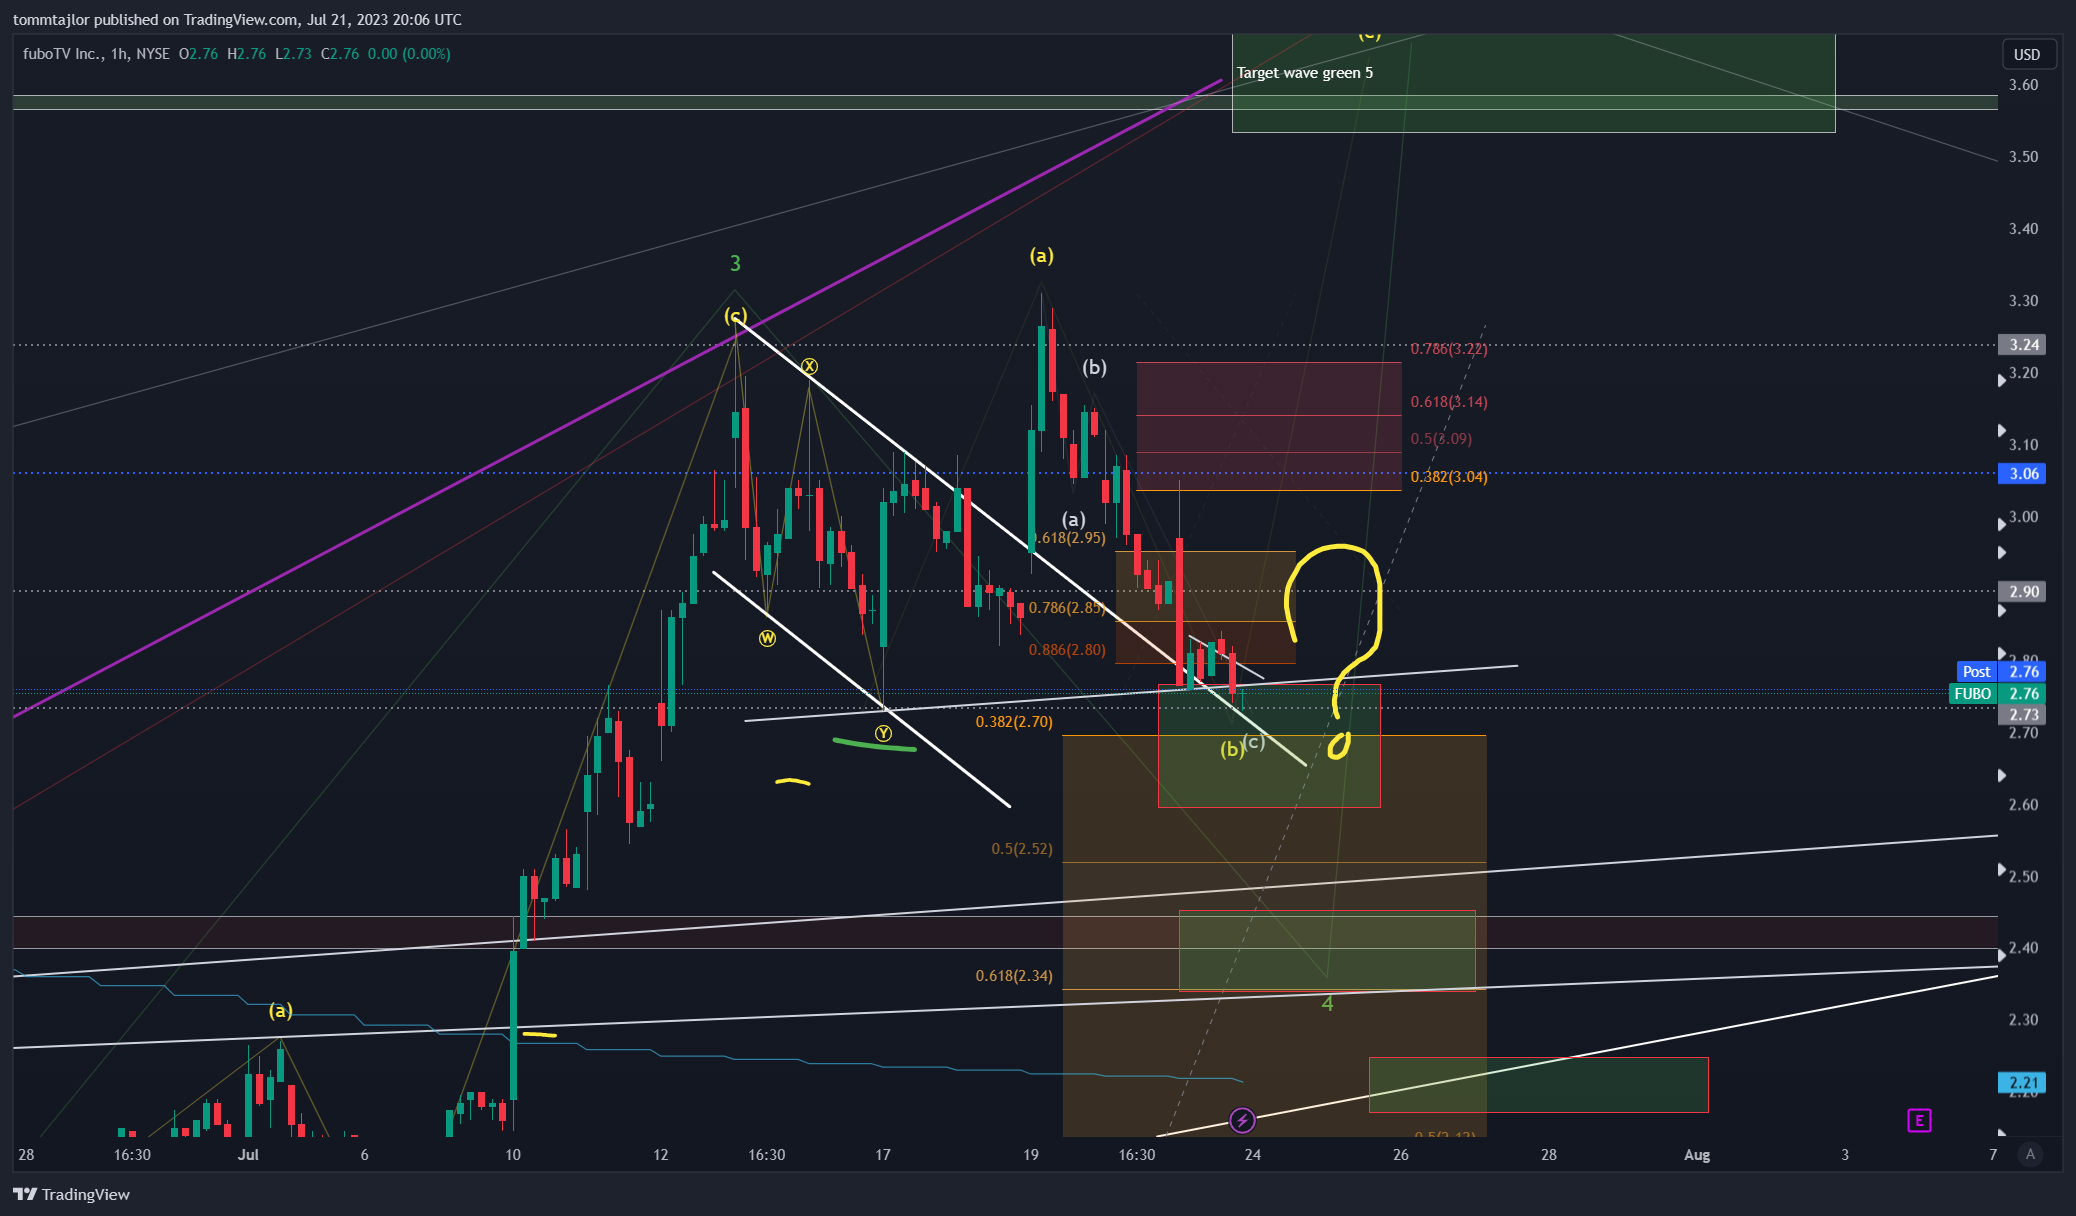The width and height of the screenshot is (2076, 1216).
Task: Select the Fibonacci label 0.786(2.85)
Action: click(1066, 608)
